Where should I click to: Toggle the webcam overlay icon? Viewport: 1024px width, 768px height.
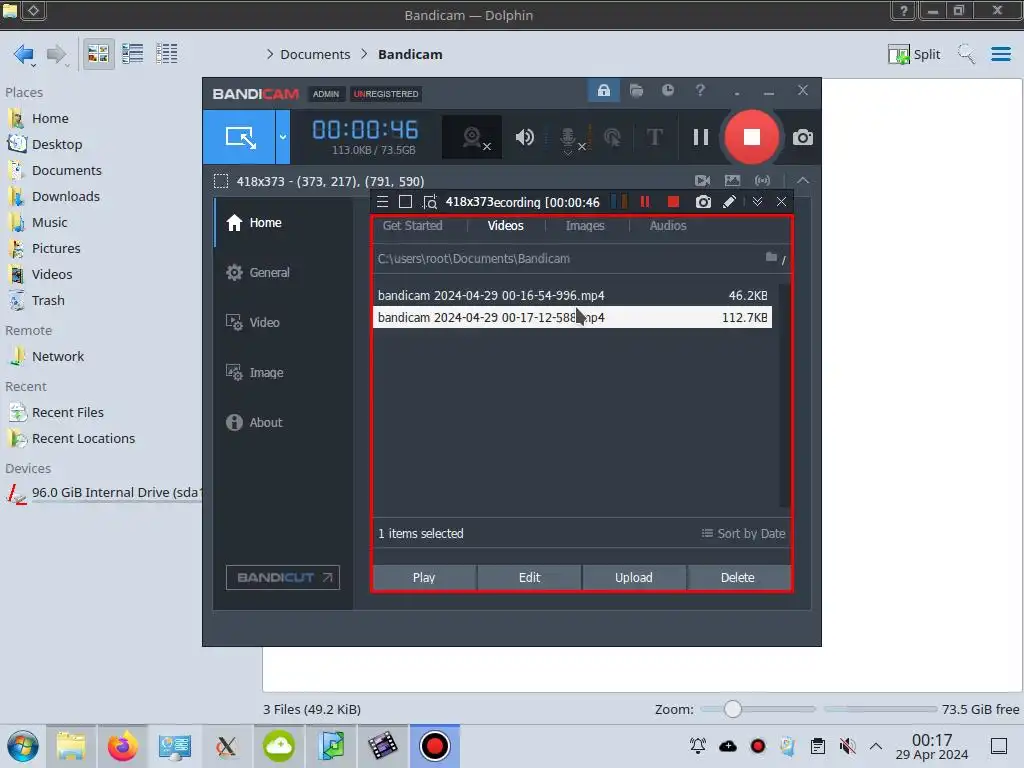coord(472,137)
